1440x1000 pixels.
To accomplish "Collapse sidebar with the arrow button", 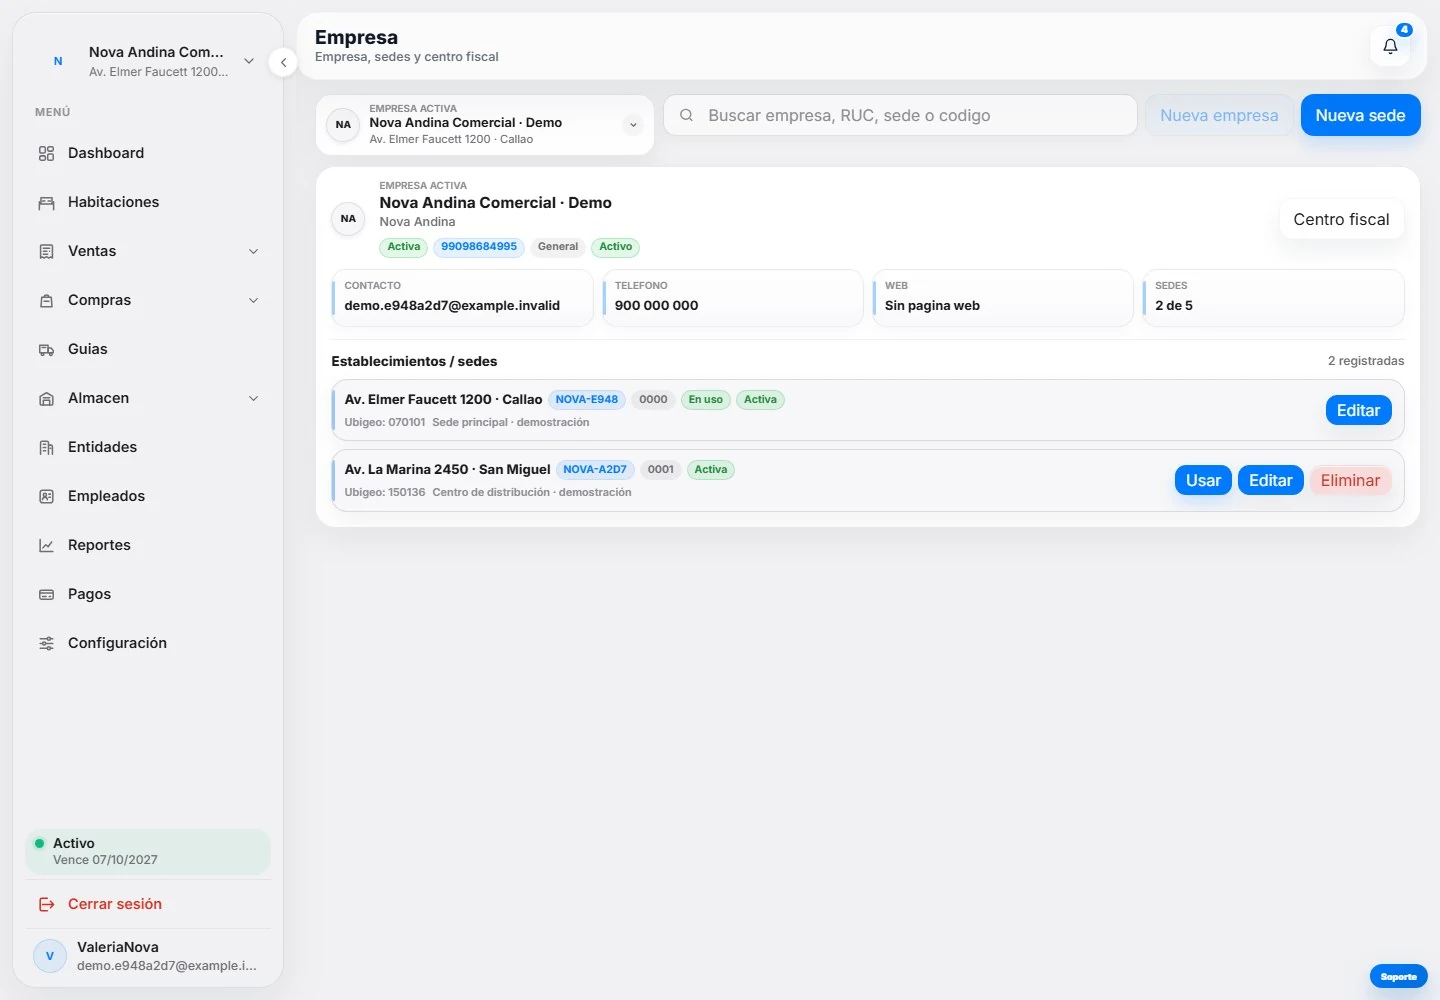I will point(283,62).
